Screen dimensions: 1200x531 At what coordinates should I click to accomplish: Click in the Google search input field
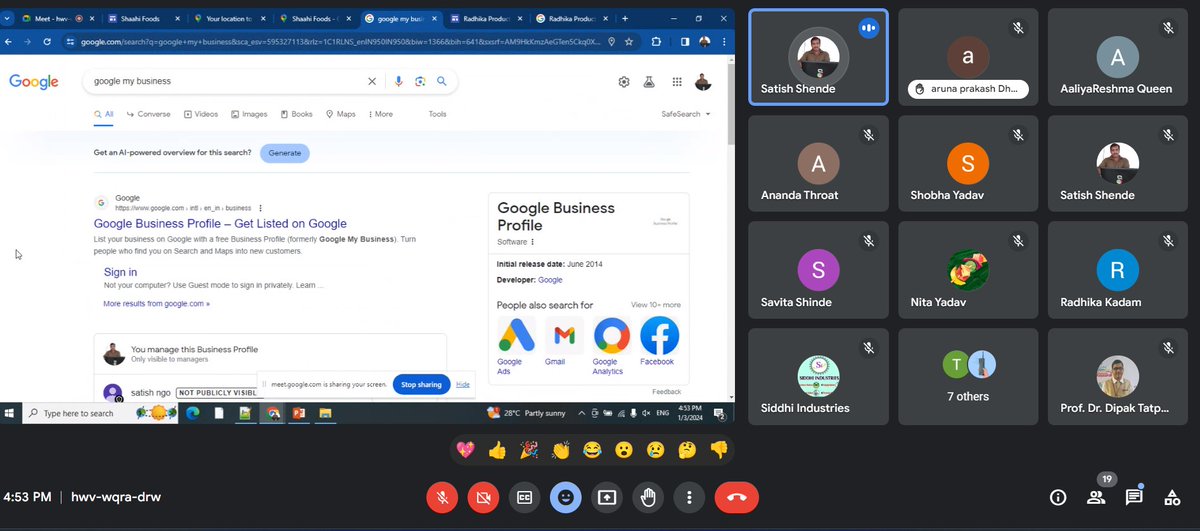coord(226,81)
